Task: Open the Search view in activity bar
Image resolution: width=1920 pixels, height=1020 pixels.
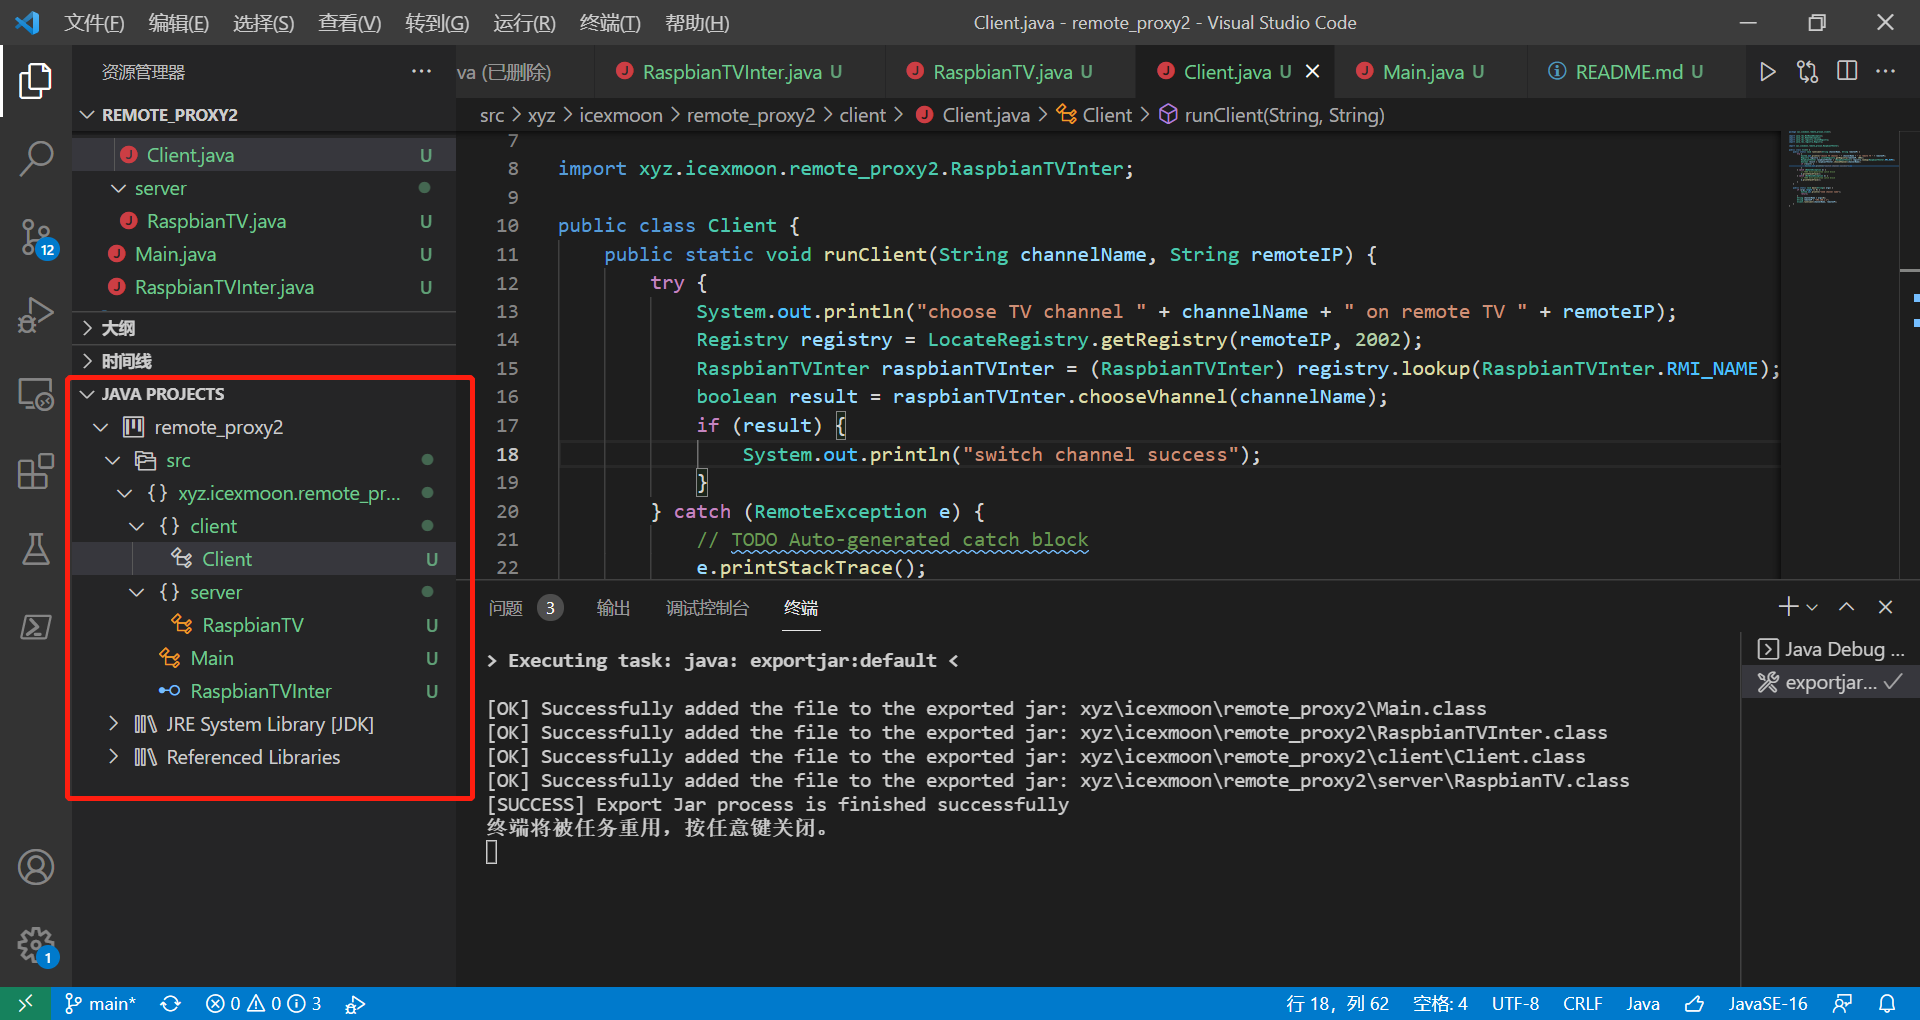Action: pos(36,158)
